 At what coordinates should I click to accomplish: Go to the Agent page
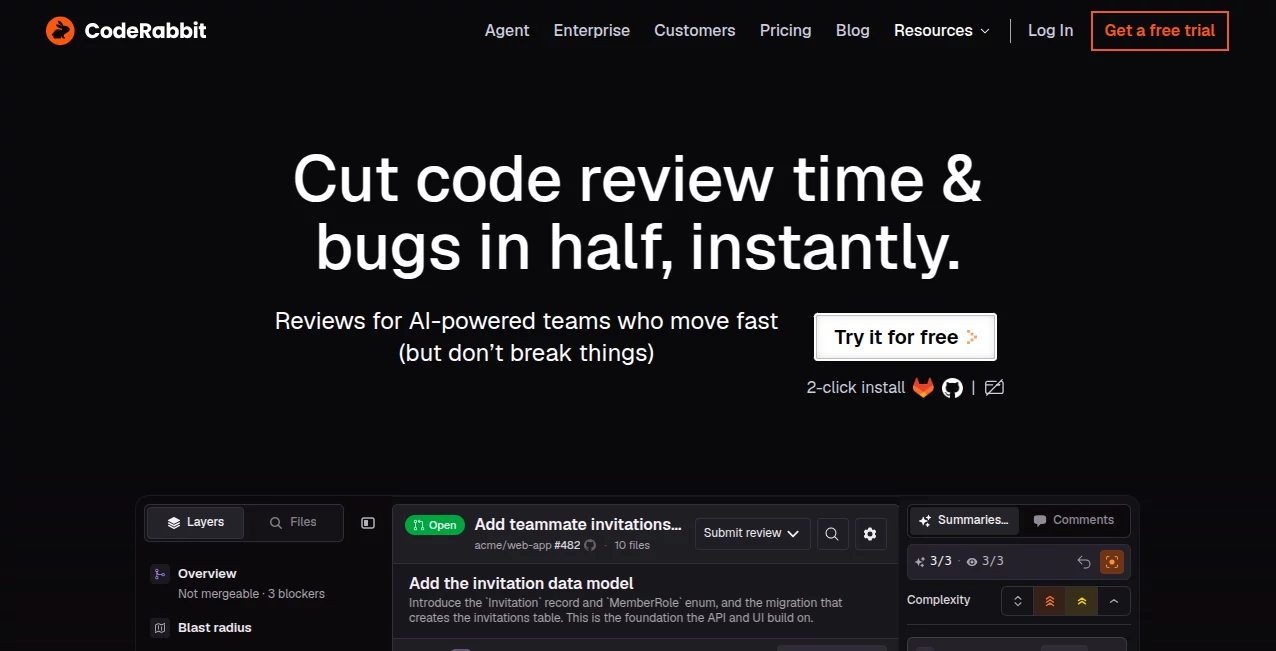pos(507,31)
